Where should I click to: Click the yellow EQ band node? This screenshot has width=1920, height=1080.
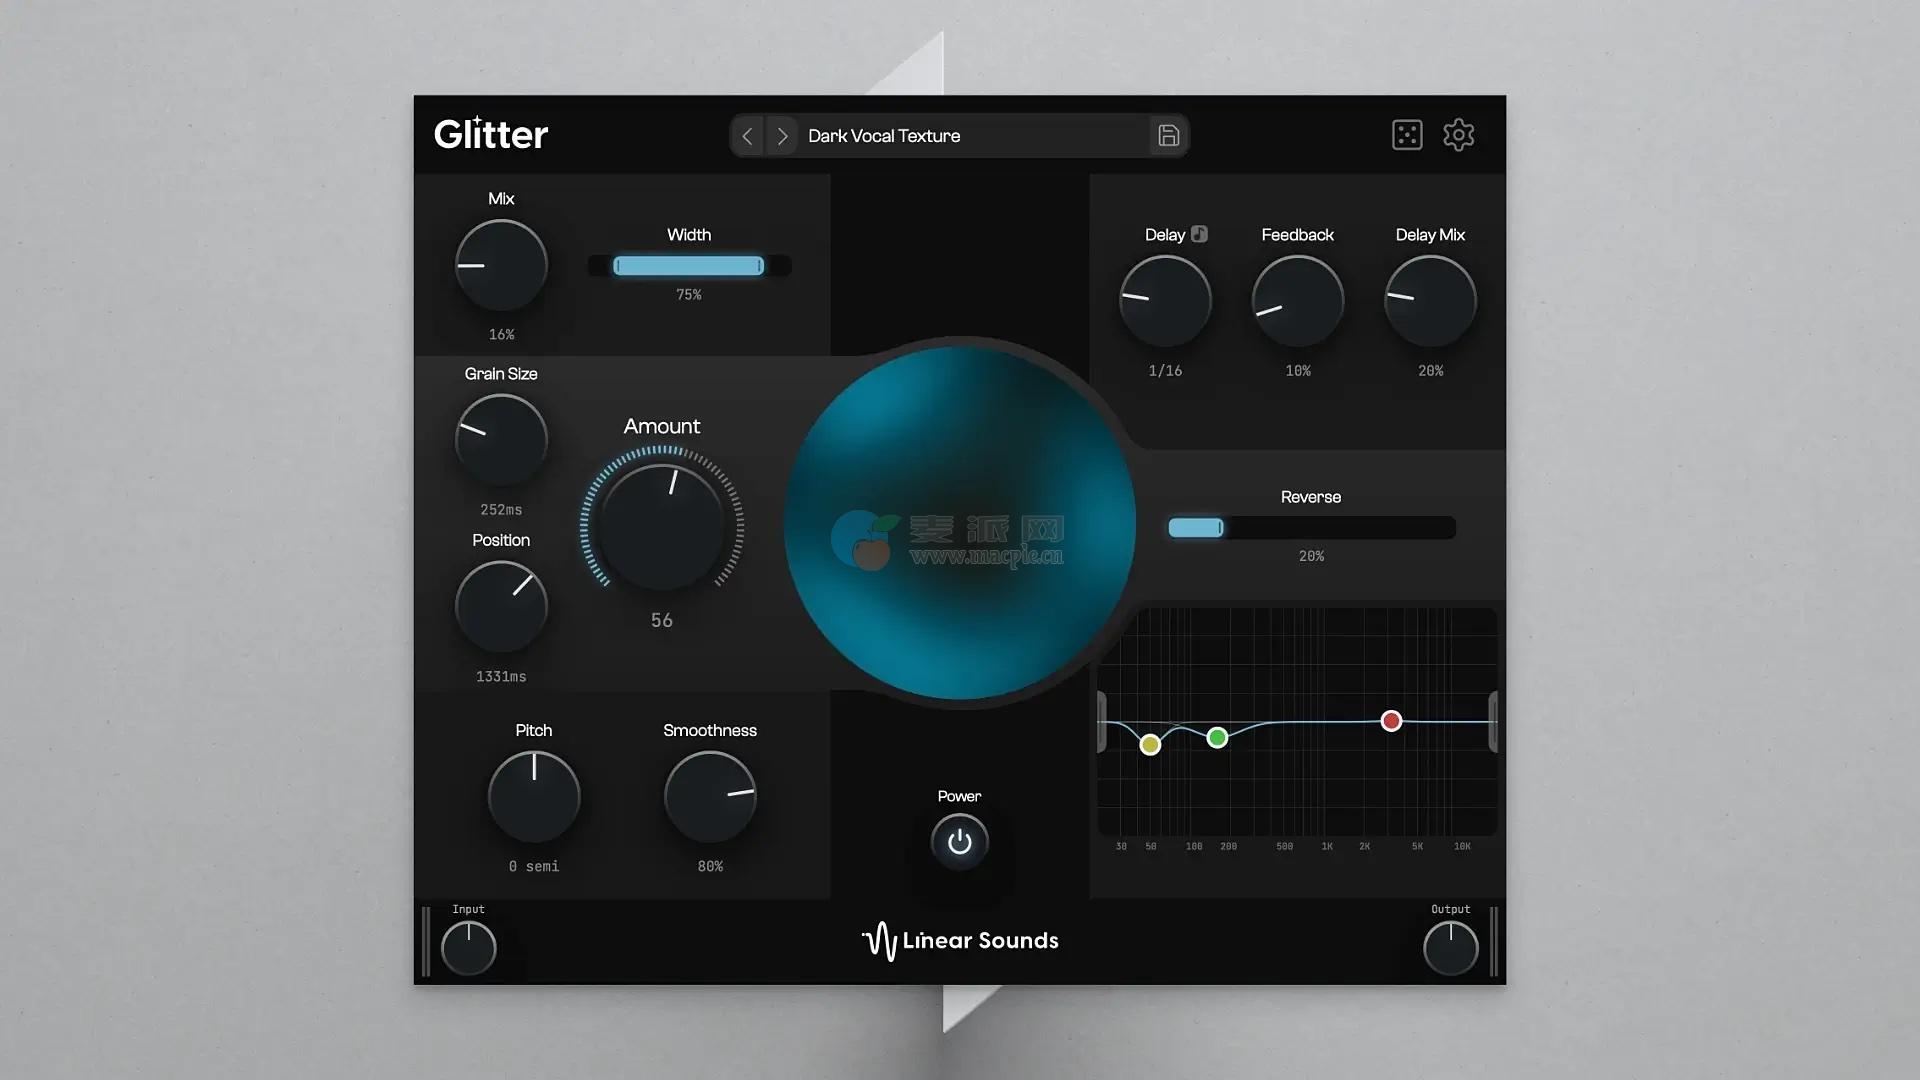coord(1150,744)
